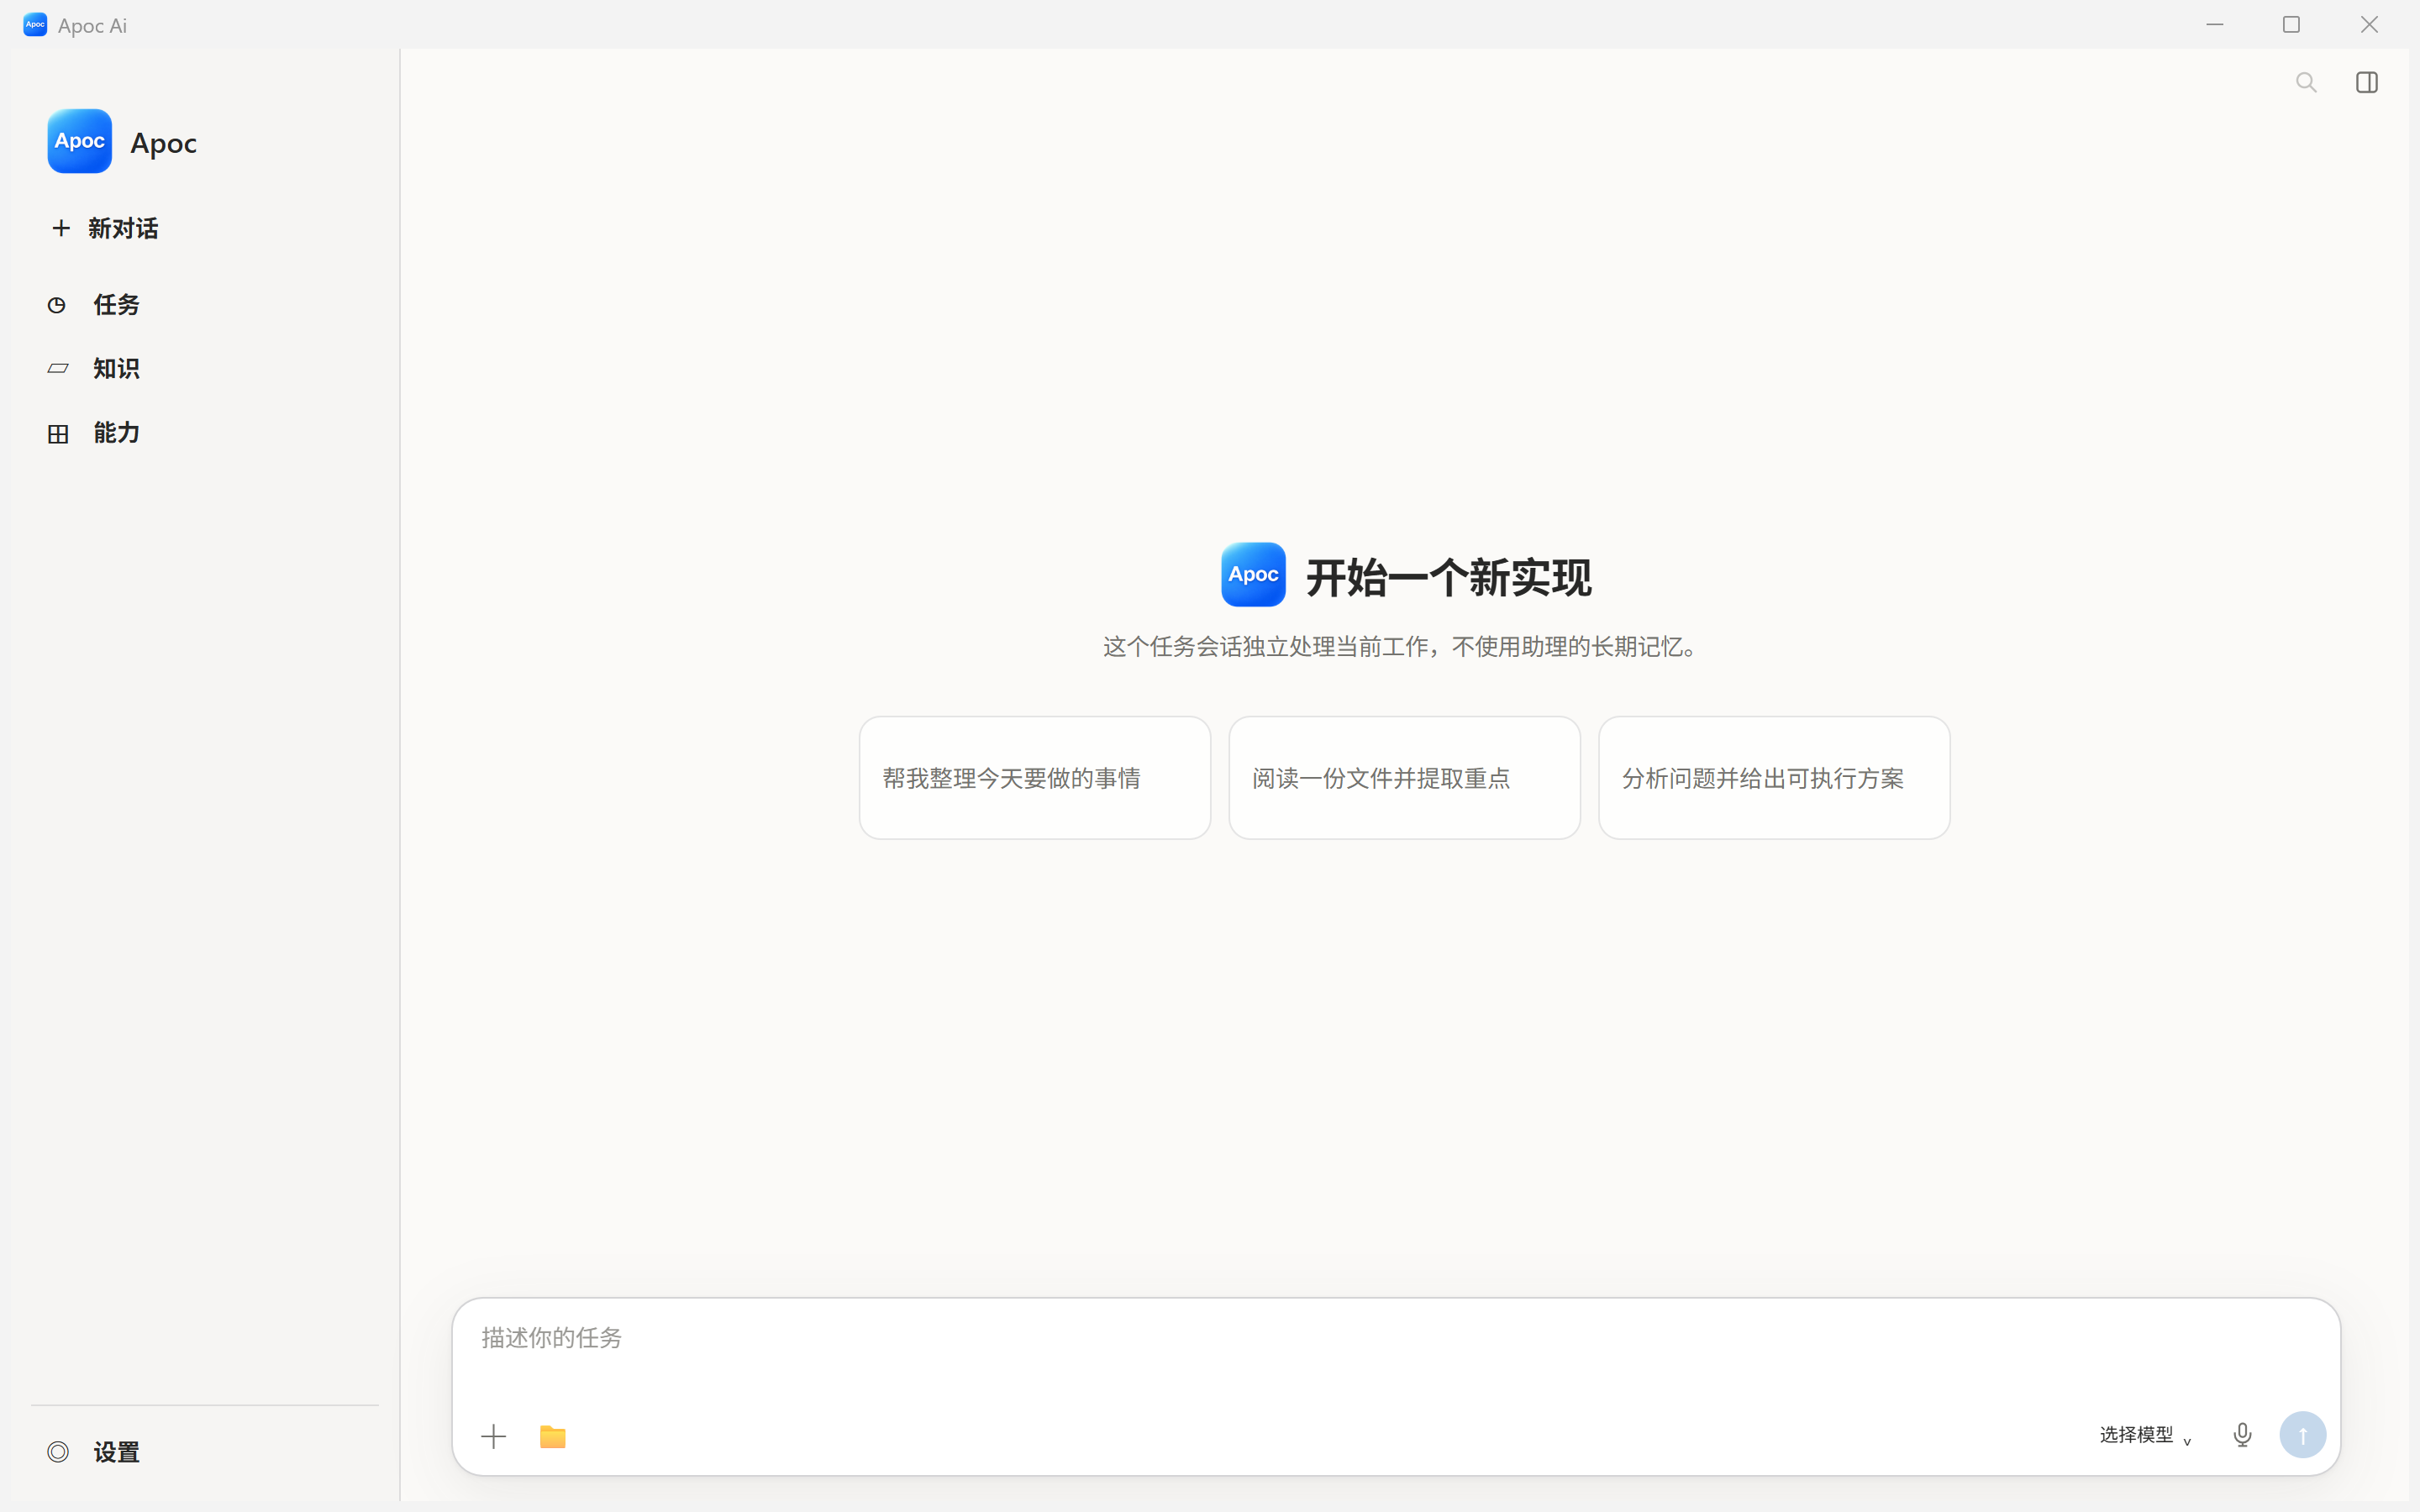Toggle the side panel layout icon
This screenshot has height=1512, width=2420.
[x=2367, y=82]
